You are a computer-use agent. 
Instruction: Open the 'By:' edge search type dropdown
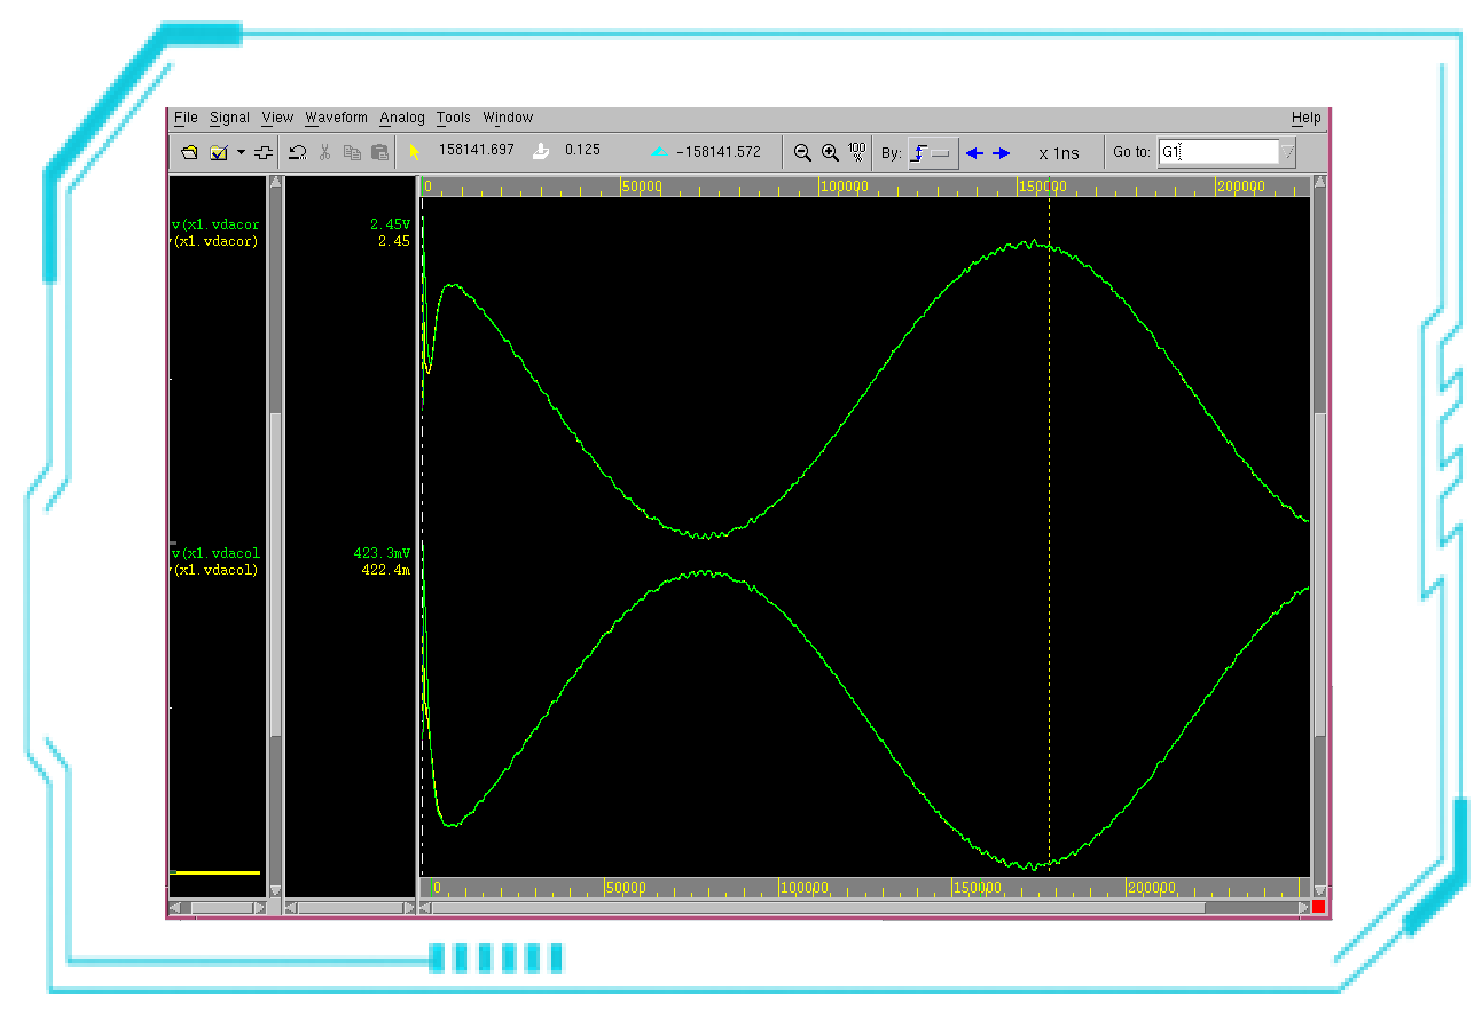(x=933, y=153)
